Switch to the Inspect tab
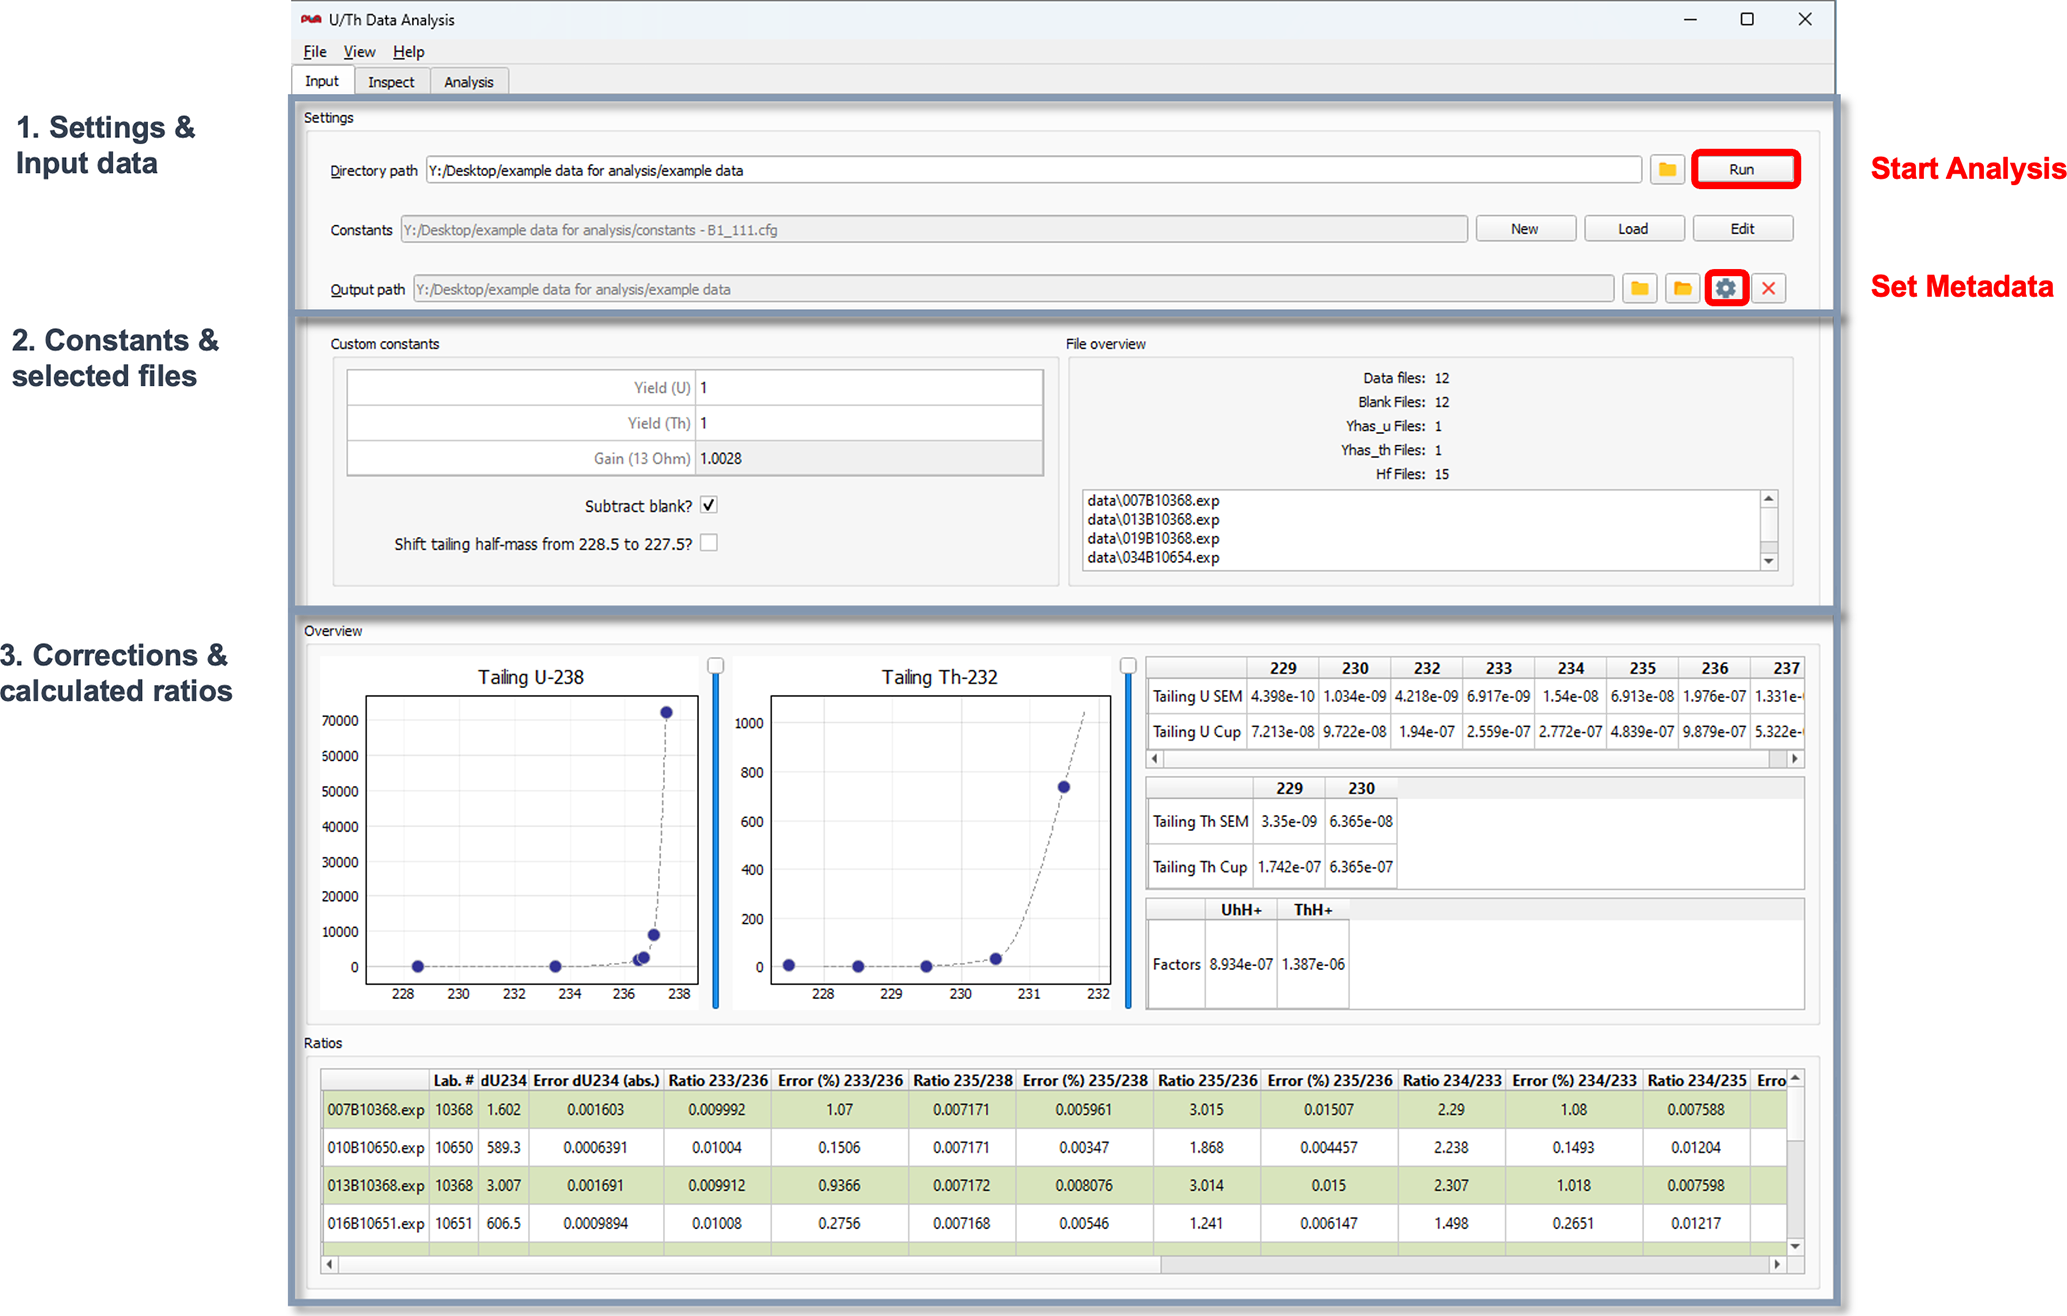The image size is (2067, 1316). click(x=390, y=82)
